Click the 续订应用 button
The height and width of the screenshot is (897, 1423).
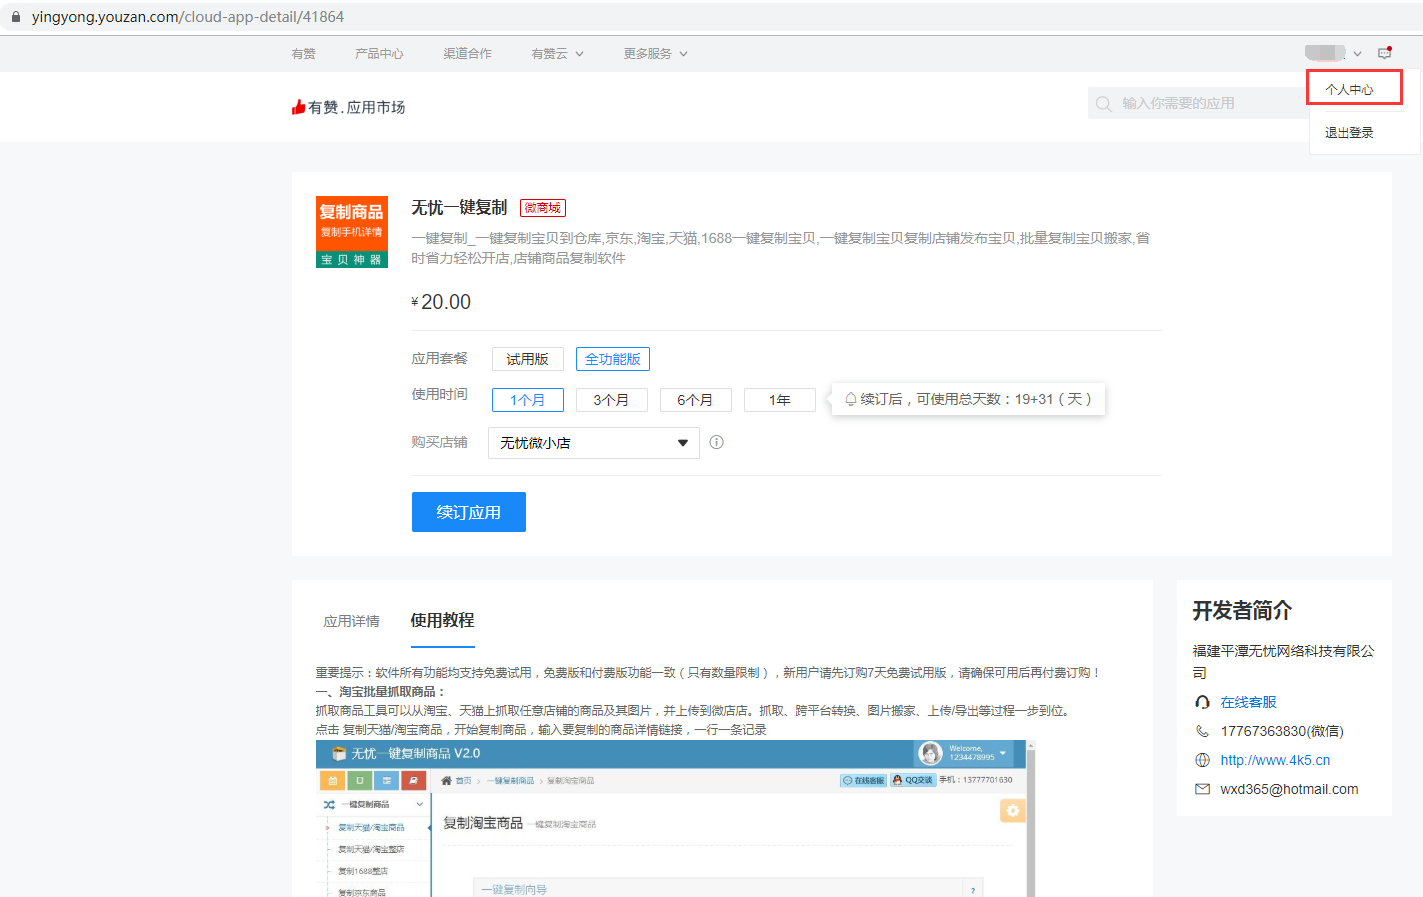pos(469,512)
